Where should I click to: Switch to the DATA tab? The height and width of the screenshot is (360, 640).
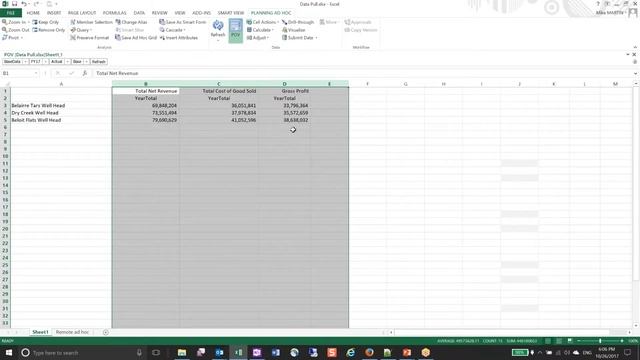click(139, 13)
